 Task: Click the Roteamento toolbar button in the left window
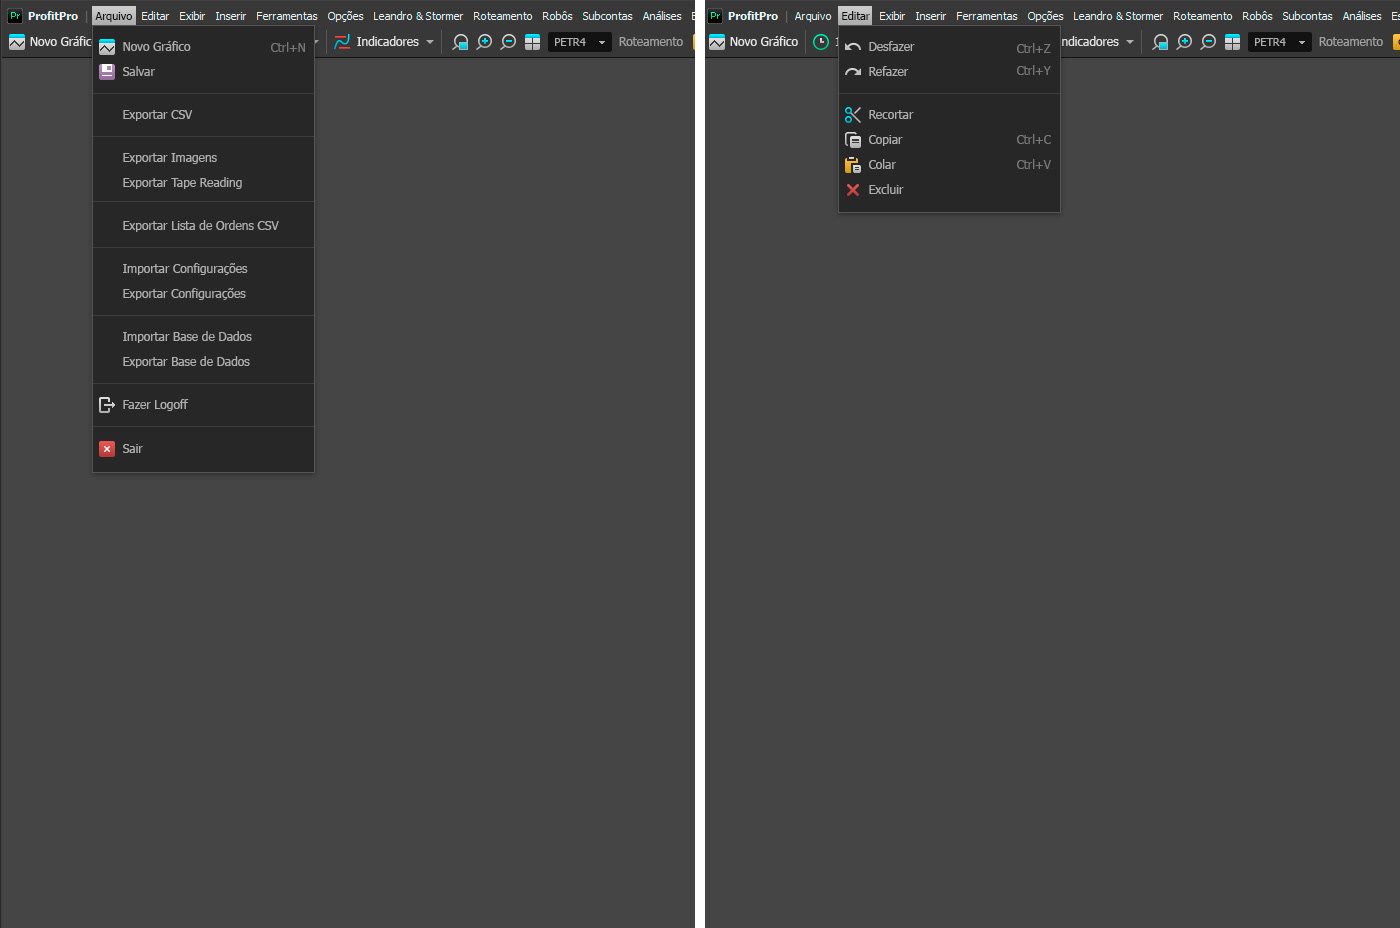(651, 42)
